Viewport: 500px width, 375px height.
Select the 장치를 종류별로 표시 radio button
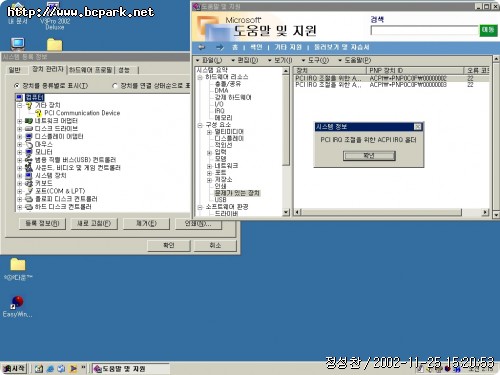coord(17,86)
